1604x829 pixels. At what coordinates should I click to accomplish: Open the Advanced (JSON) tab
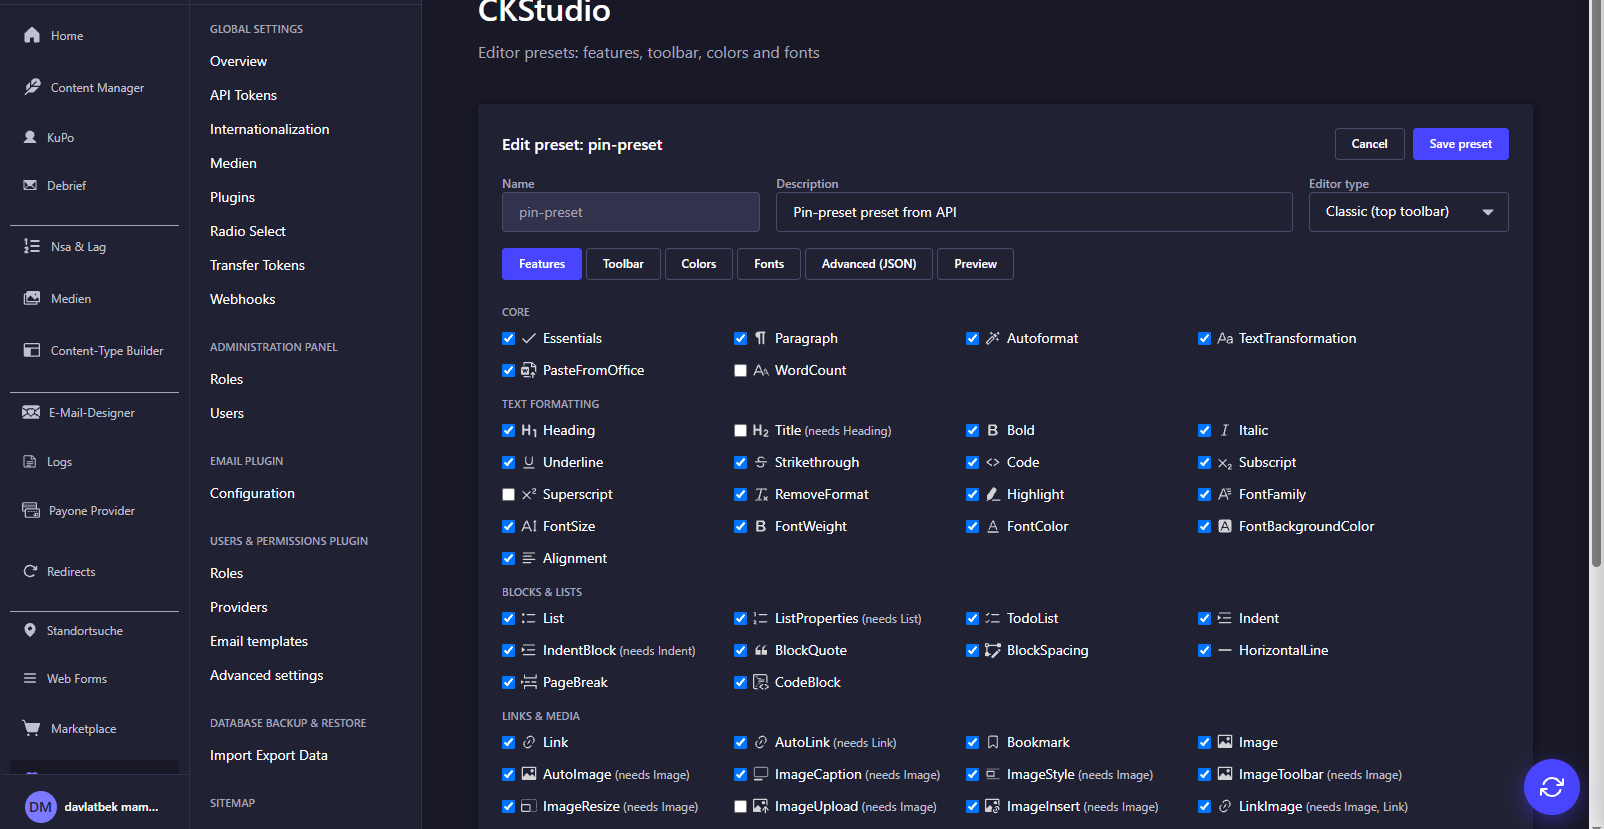pyautogui.click(x=869, y=264)
